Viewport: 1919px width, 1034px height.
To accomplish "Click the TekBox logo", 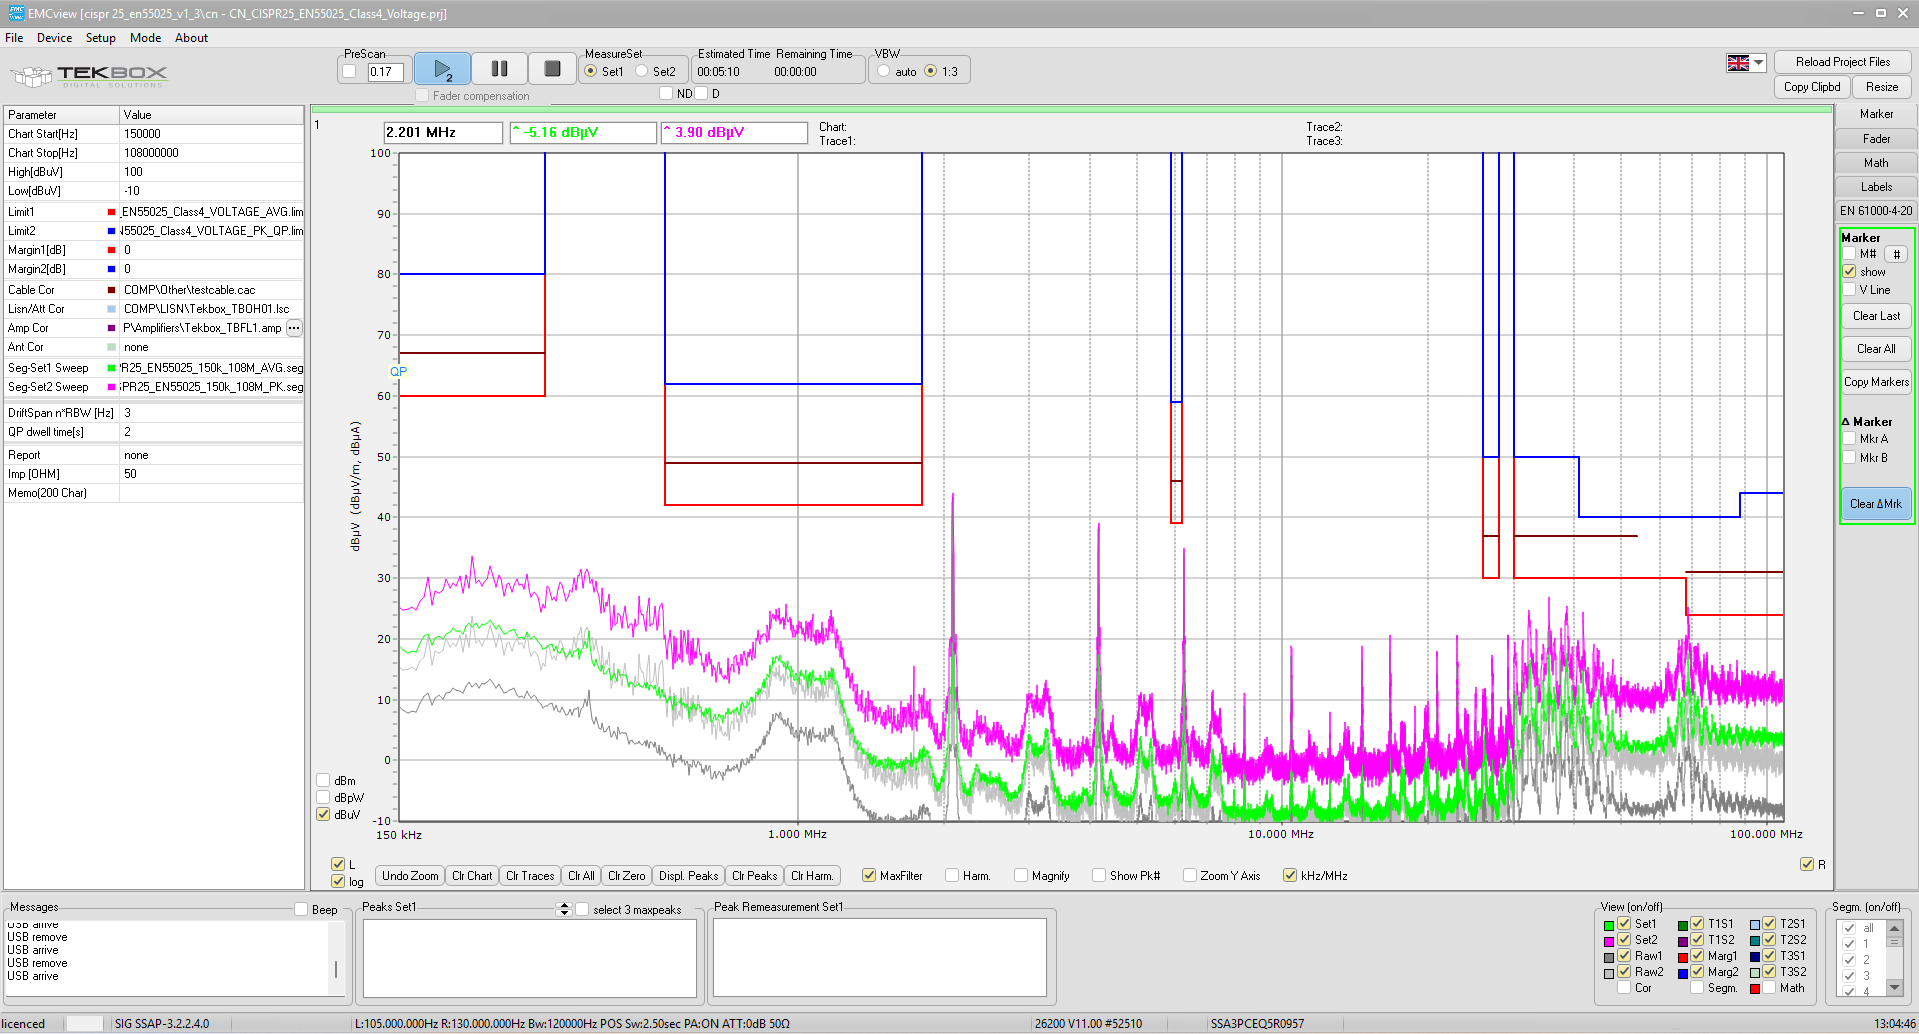I will [90, 75].
